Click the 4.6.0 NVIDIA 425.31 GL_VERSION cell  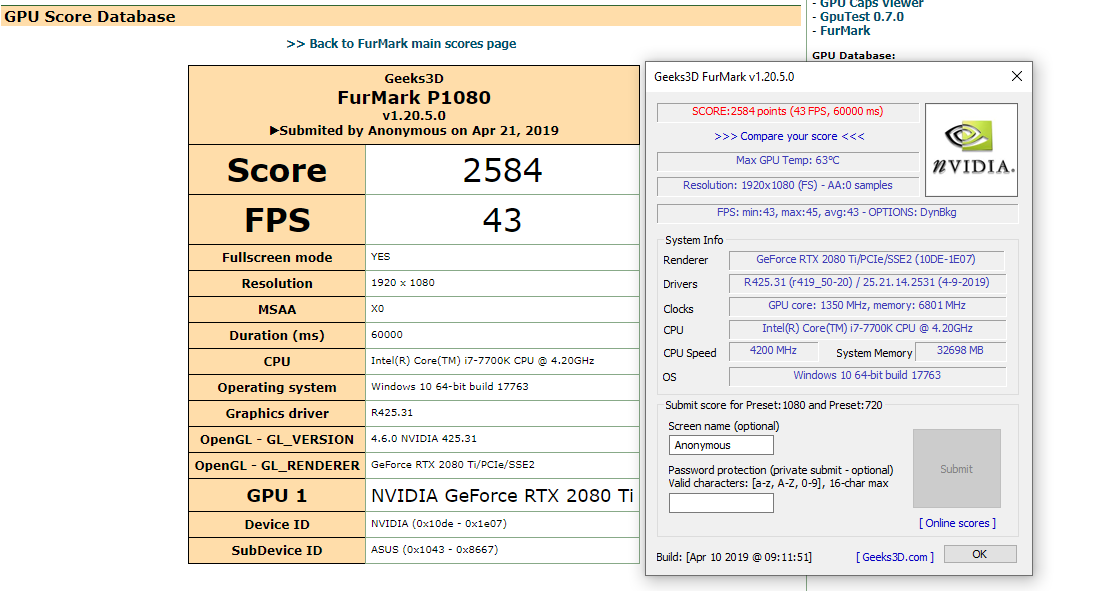click(x=502, y=439)
